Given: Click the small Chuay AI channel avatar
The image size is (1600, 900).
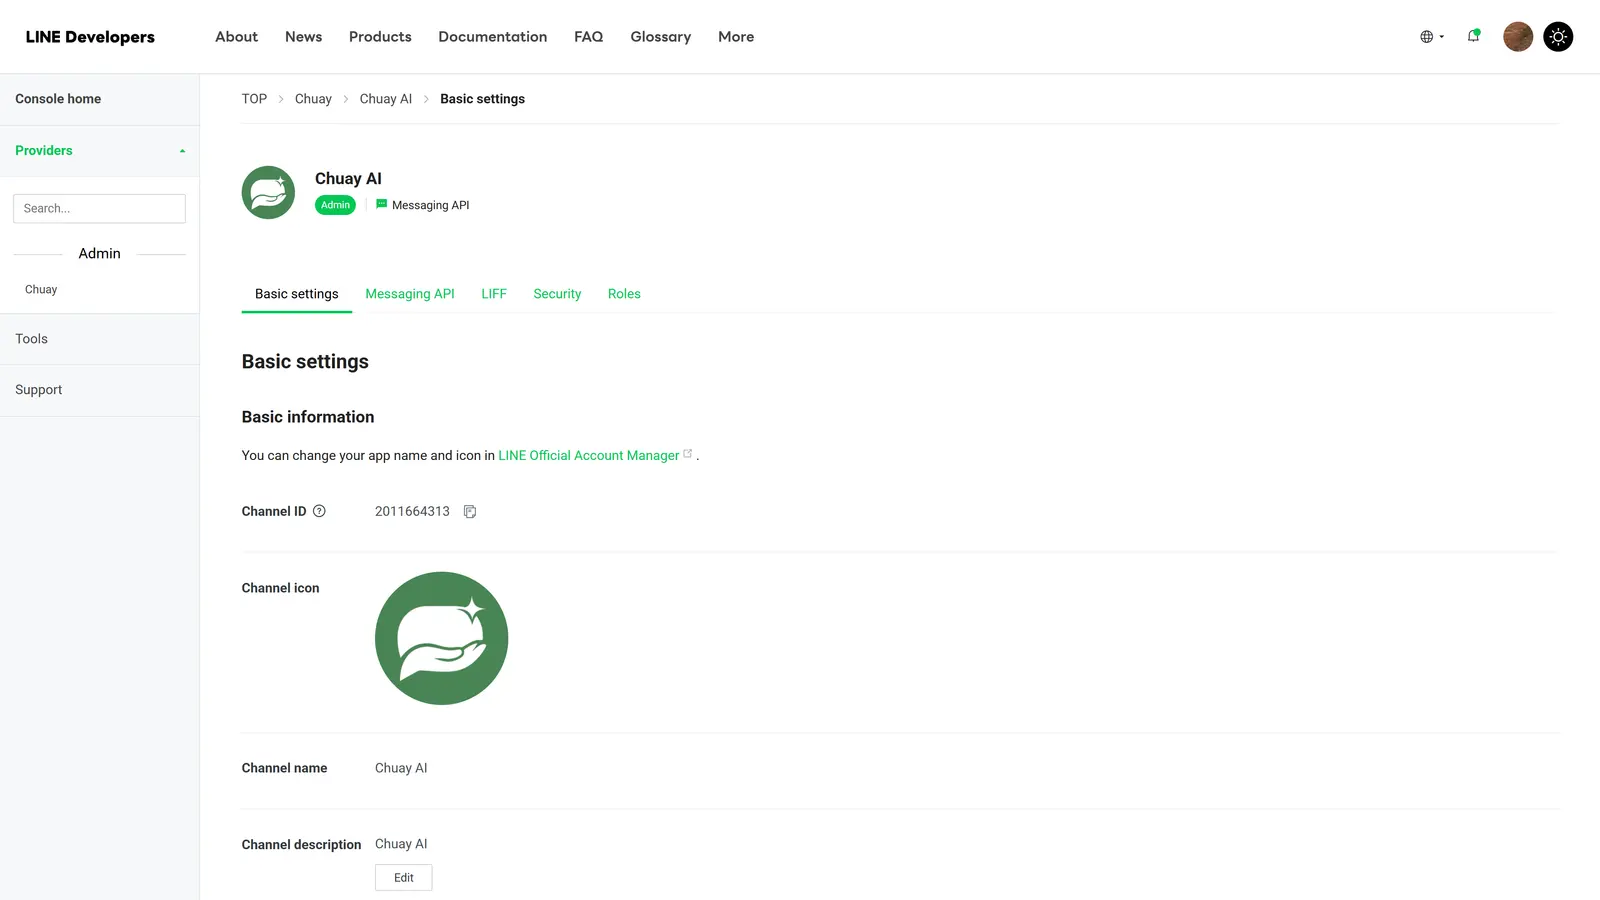Looking at the screenshot, I should [268, 192].
